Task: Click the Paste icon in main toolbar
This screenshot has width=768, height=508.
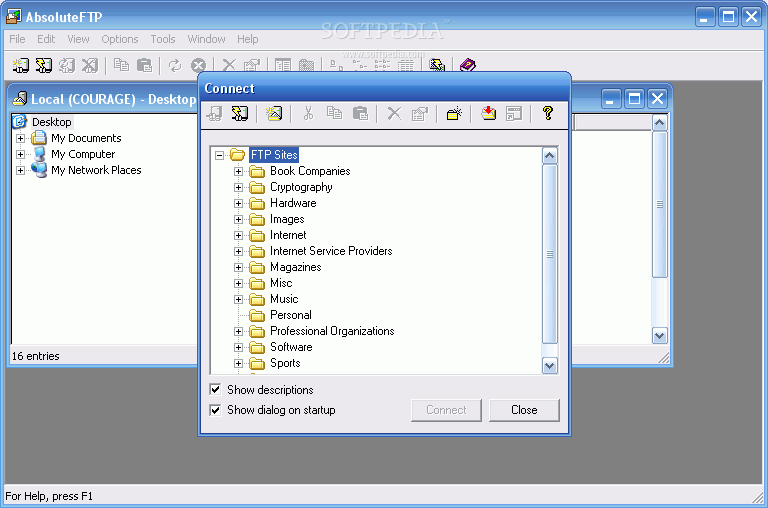Action: pos(144,65)
